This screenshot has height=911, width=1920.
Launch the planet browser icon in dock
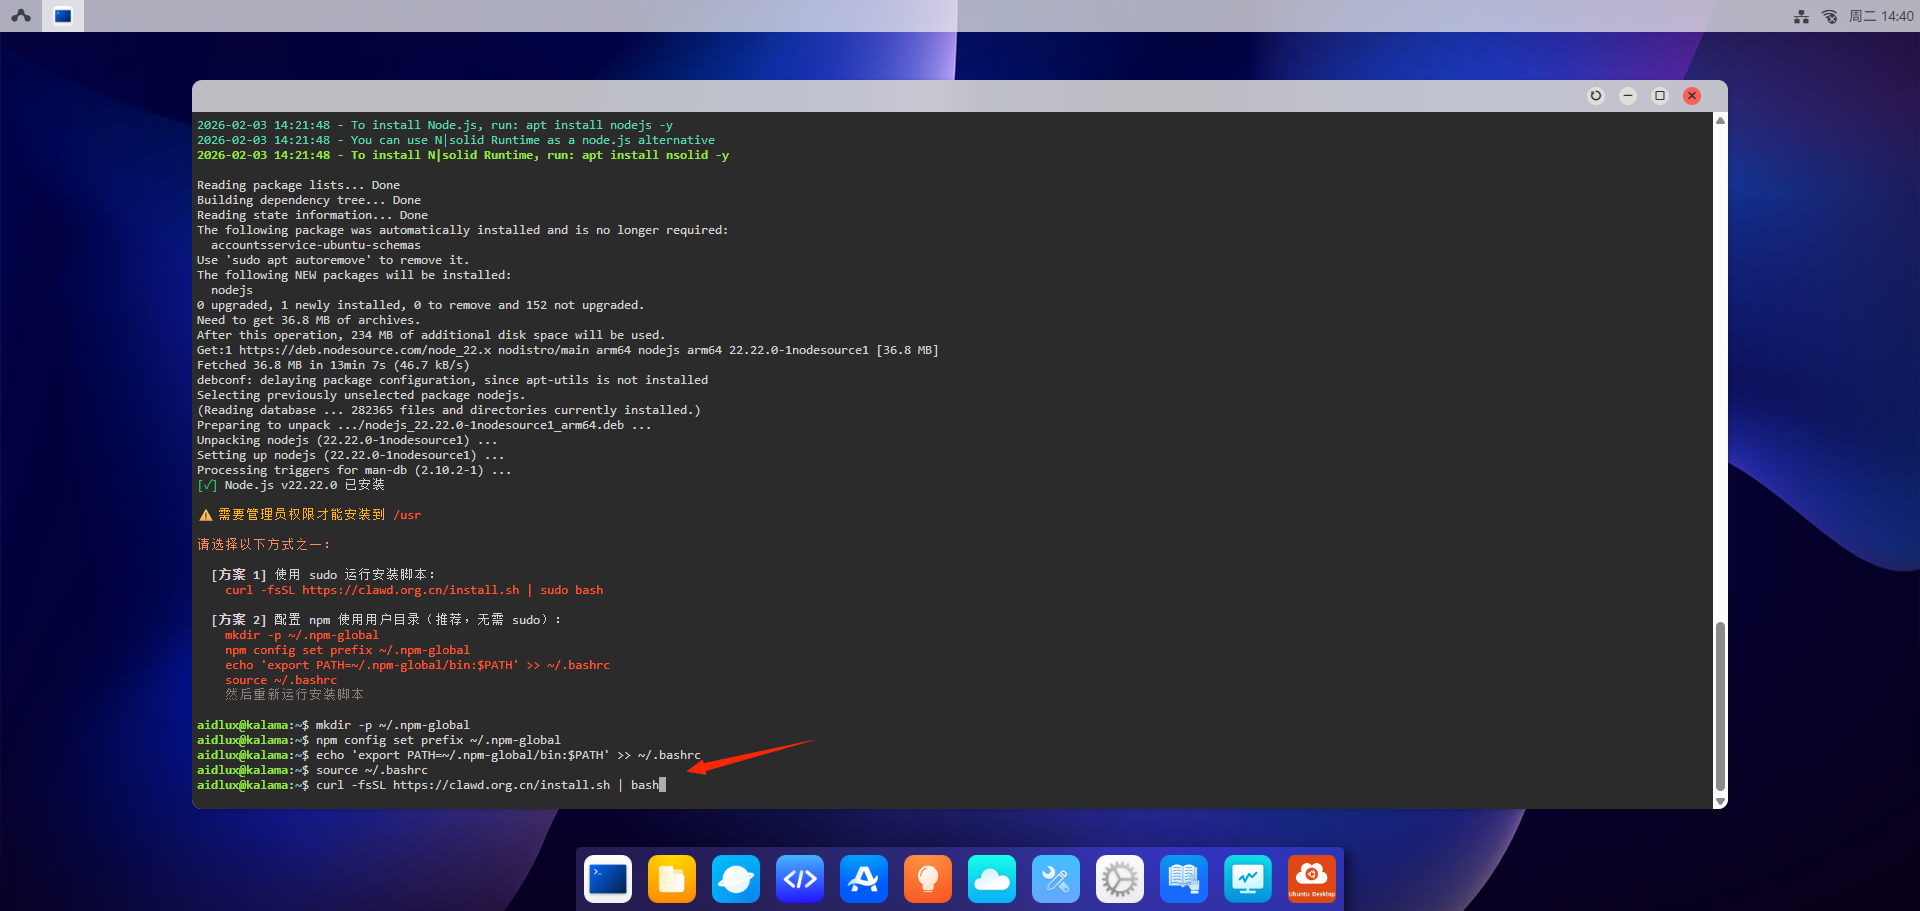[736, 879]
